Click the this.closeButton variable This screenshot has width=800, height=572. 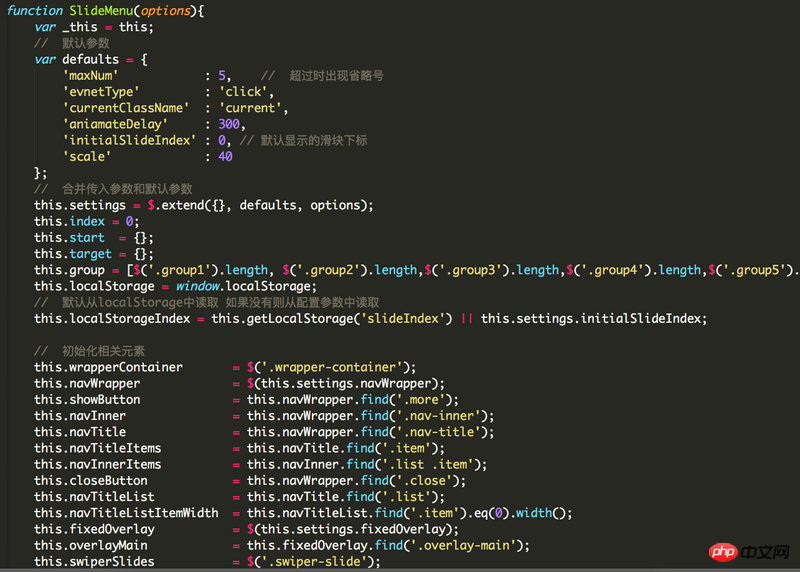tap(90, 480)
